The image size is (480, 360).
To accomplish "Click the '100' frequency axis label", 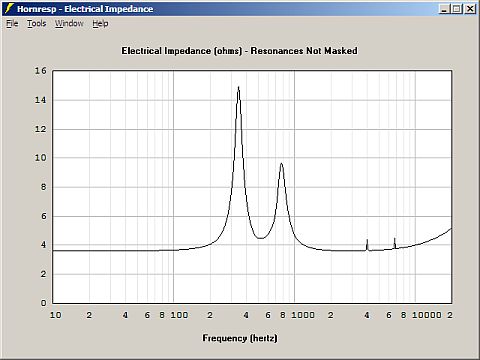I will (179, 315).
